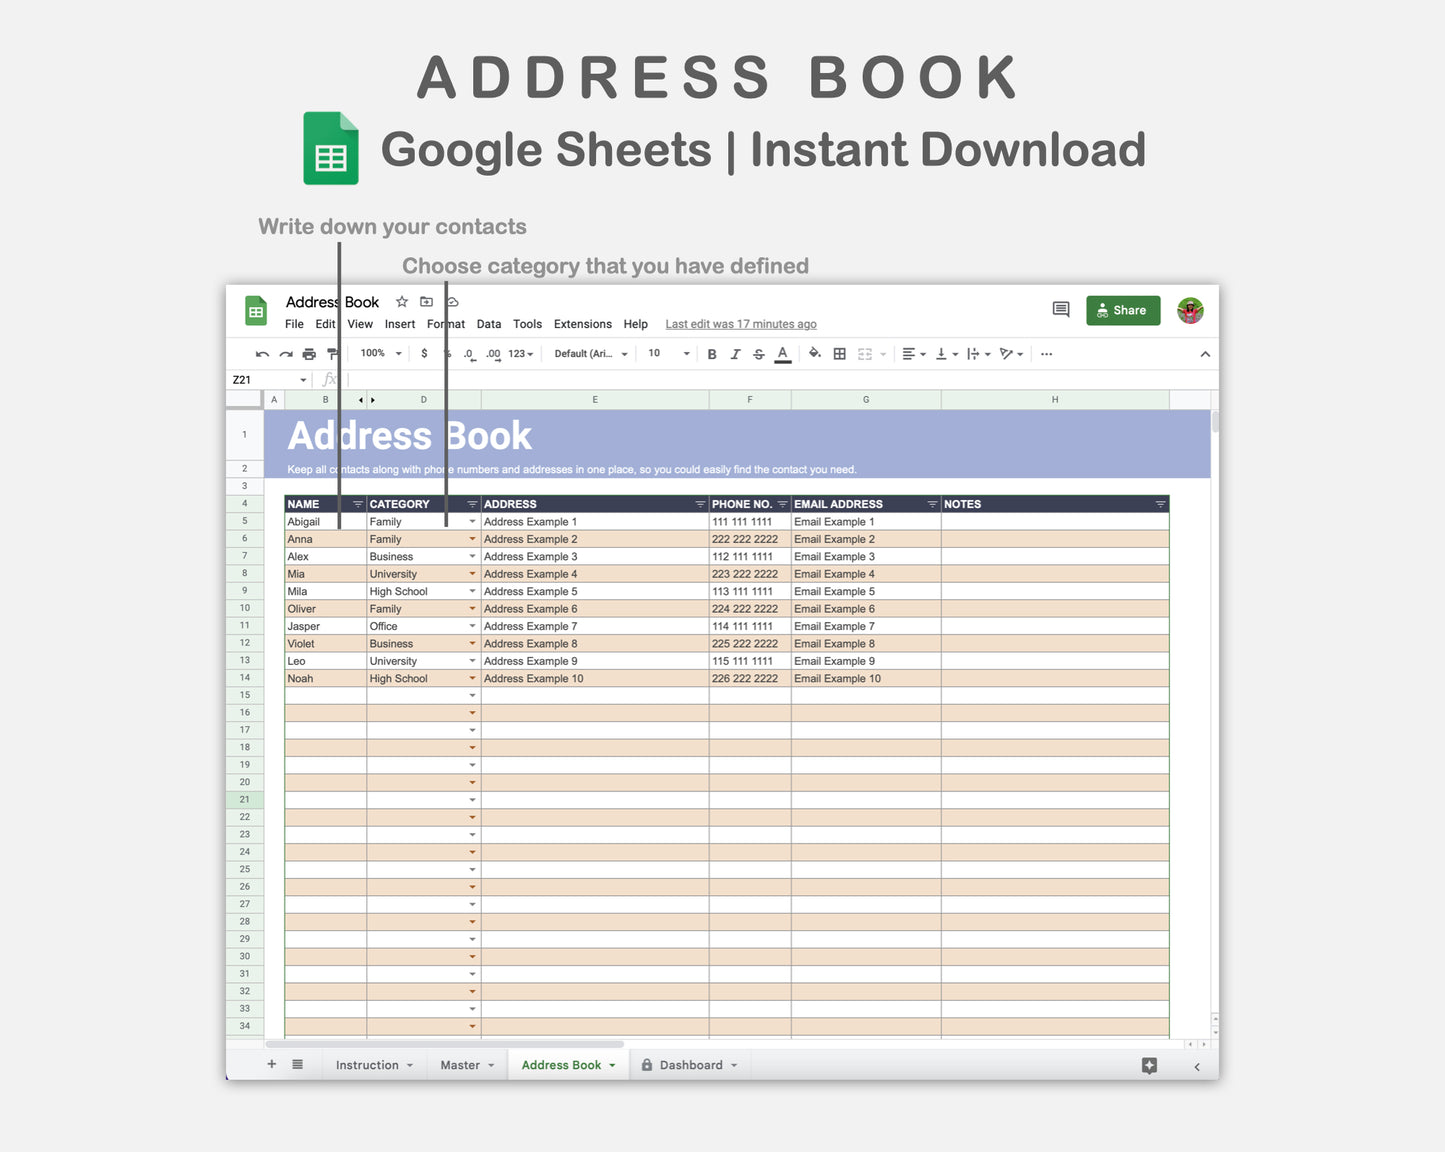This screenshot has height=1152, width=1445.
Task: Open the comment history icon
Action: pyautogui.click(x=1060, y=310)
